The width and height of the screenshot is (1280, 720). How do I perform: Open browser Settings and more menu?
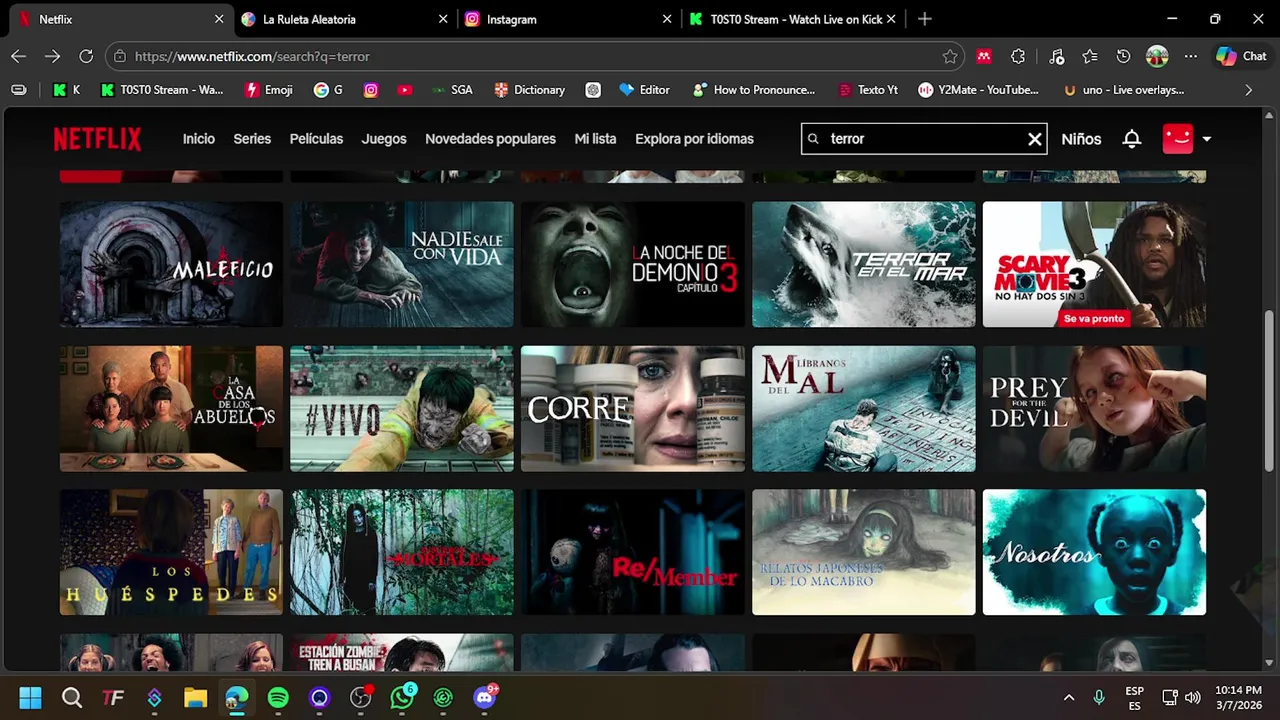[1190, 57]
